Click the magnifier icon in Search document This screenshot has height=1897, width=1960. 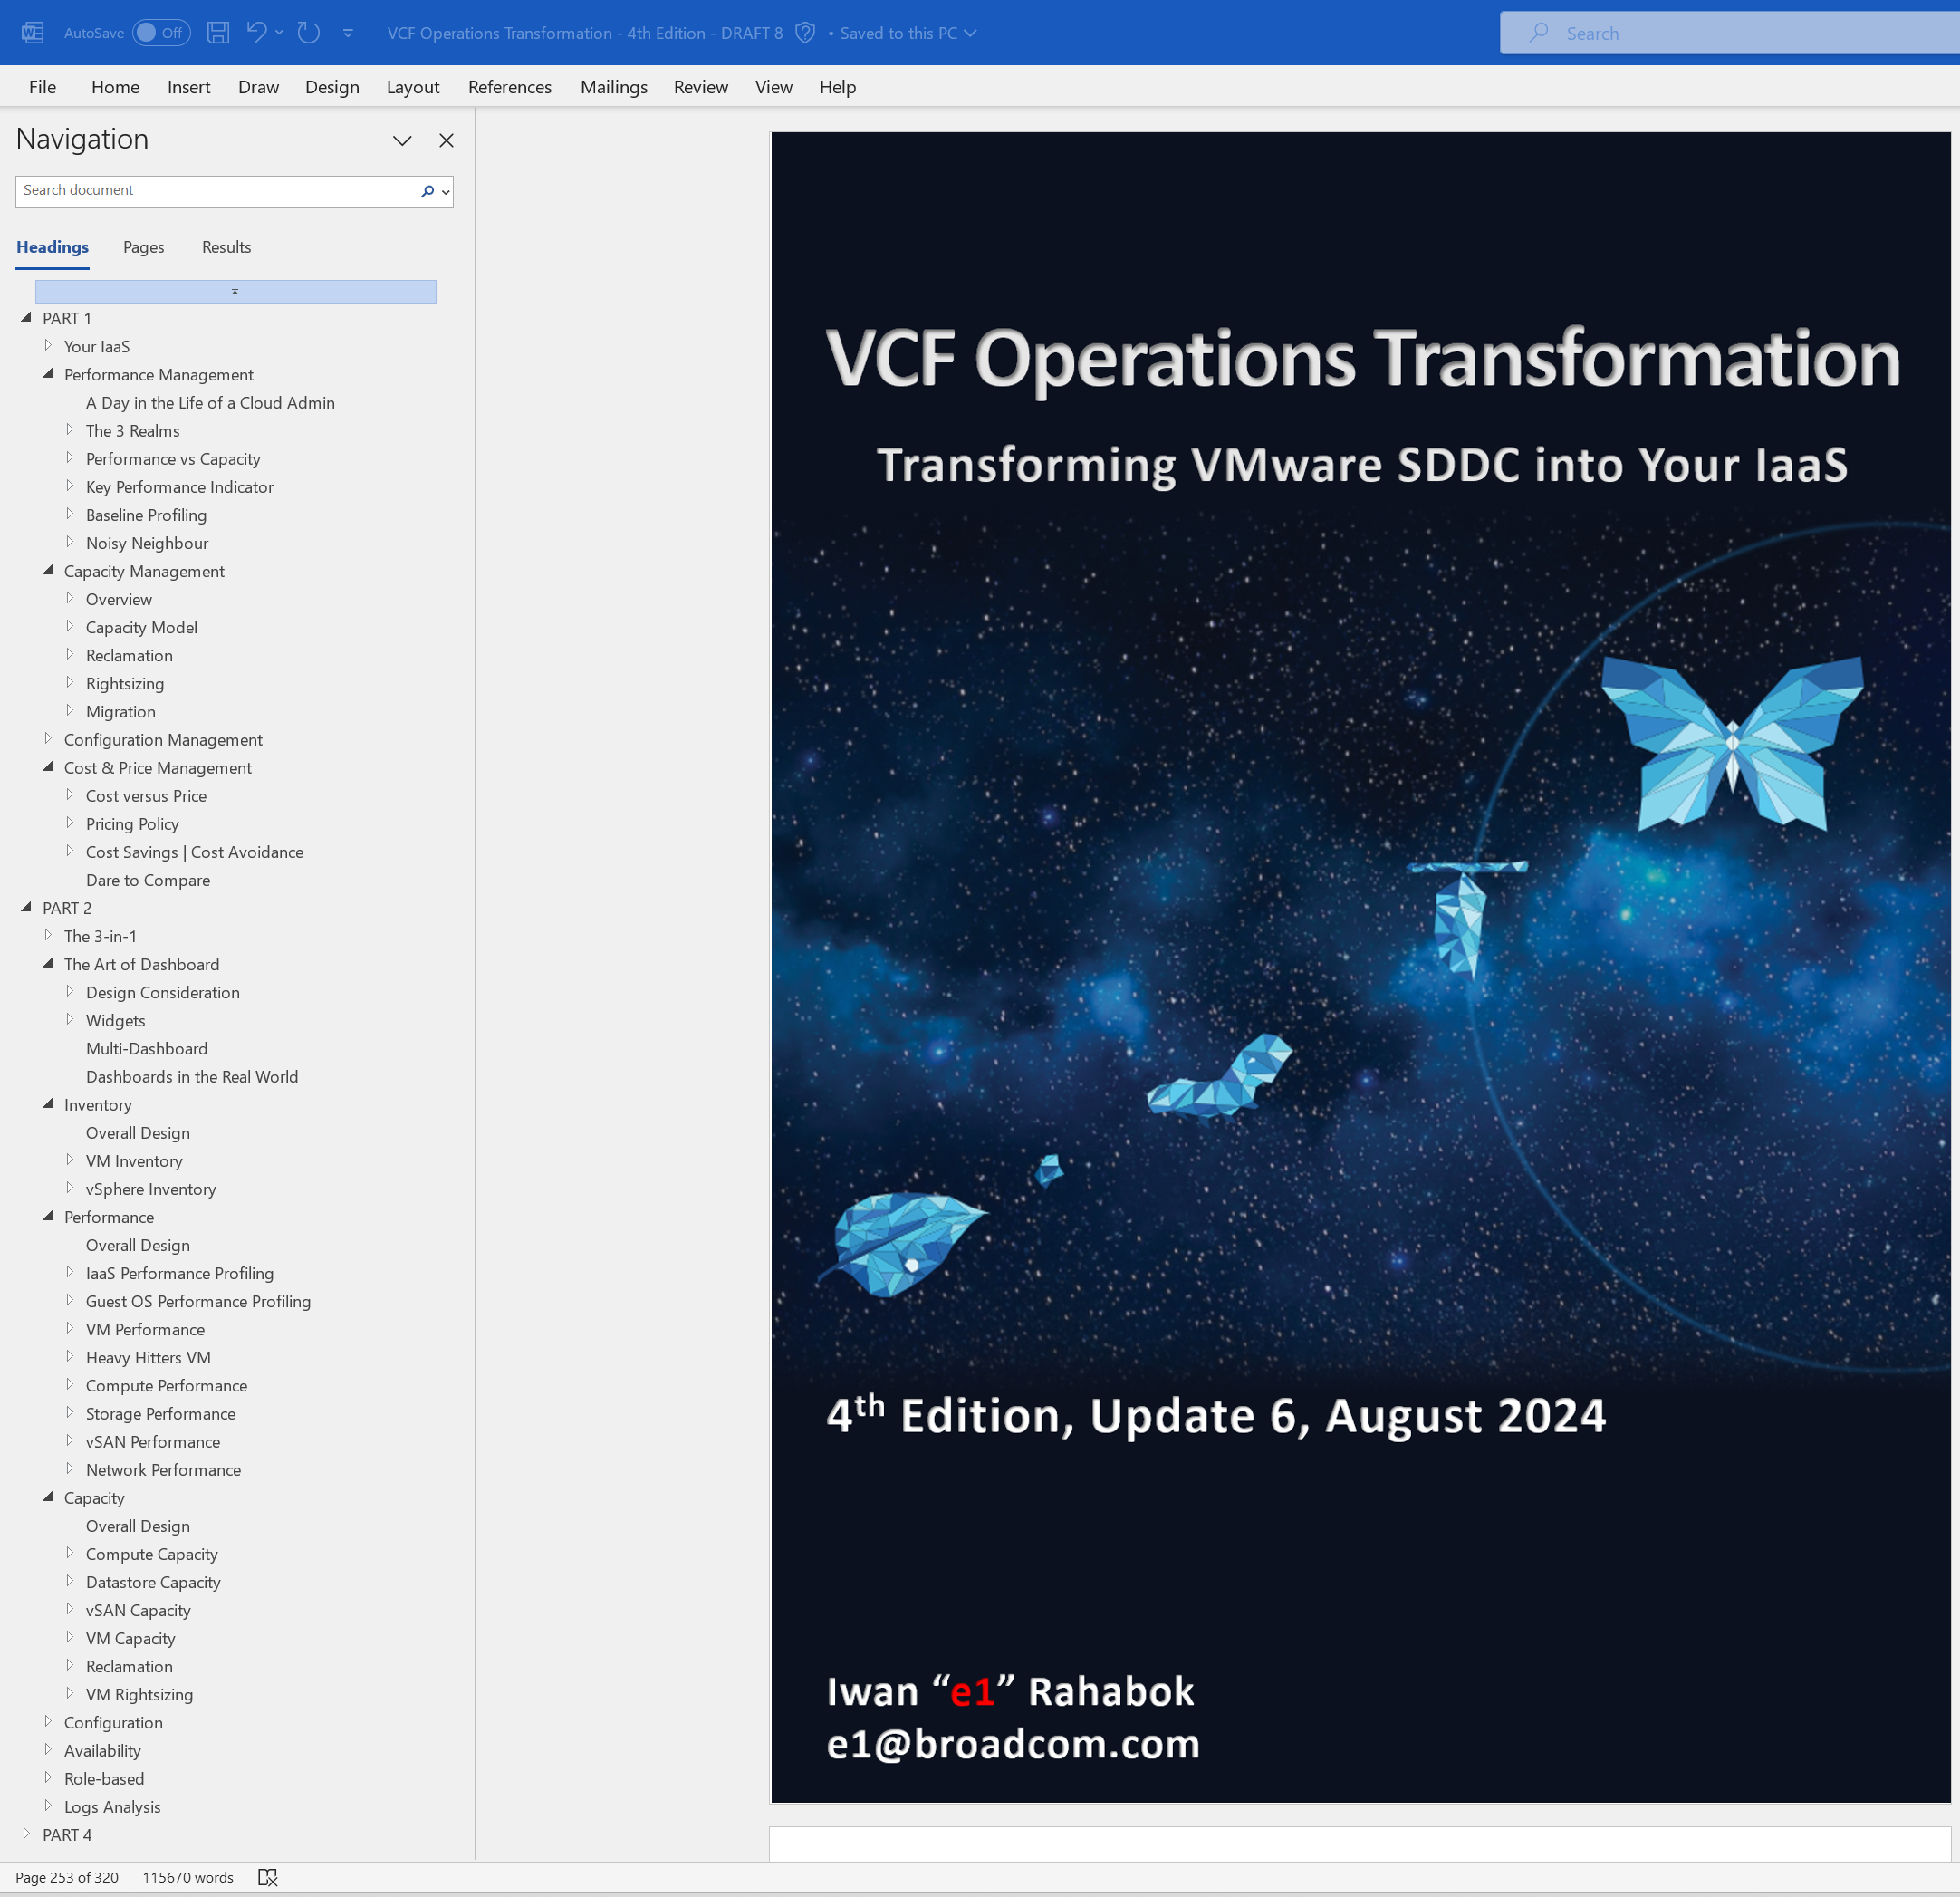[428, 191]
